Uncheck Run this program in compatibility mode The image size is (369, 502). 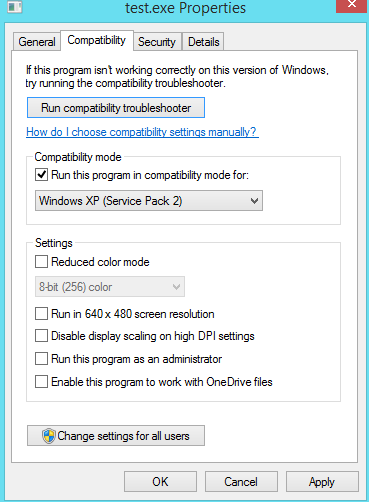click(41, 175)
